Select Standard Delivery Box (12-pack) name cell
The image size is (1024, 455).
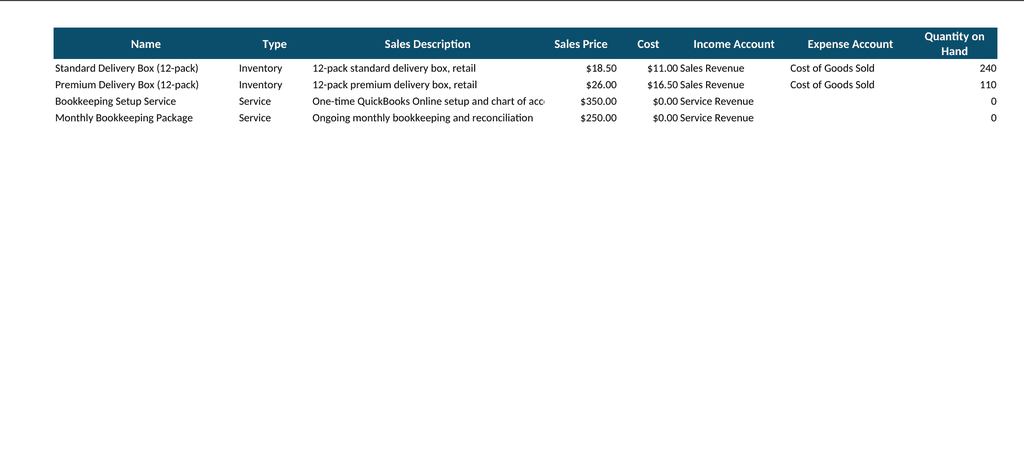click(127, 68)
